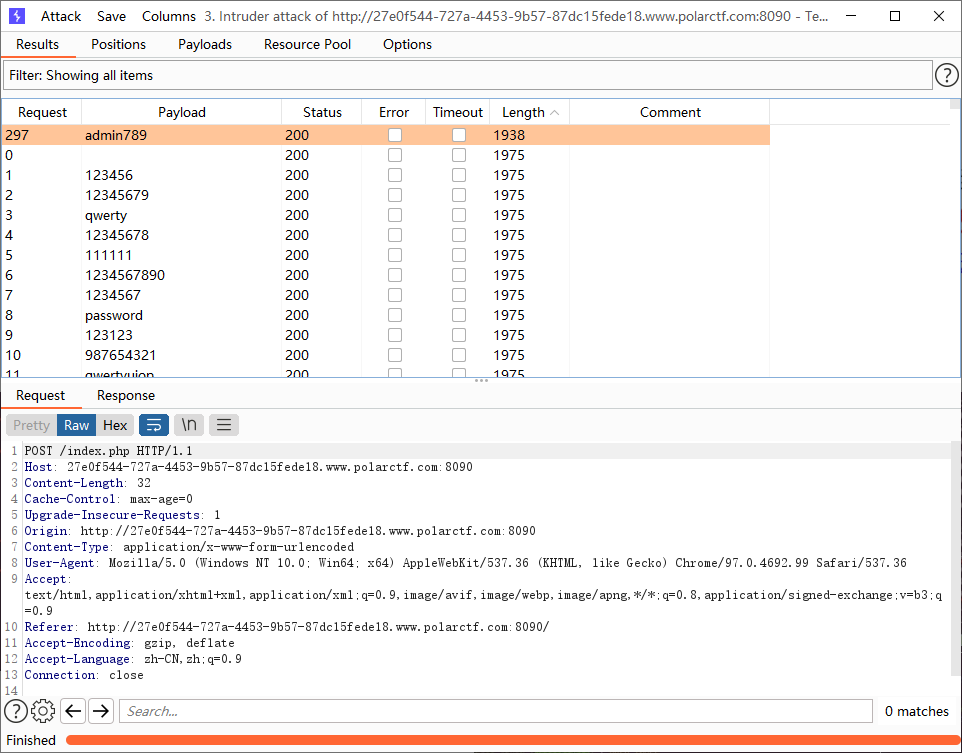Toggle Error checkbox for payload 123456 row
The width and height of the screenshot is (962, 753).
(x=395, y=175)
